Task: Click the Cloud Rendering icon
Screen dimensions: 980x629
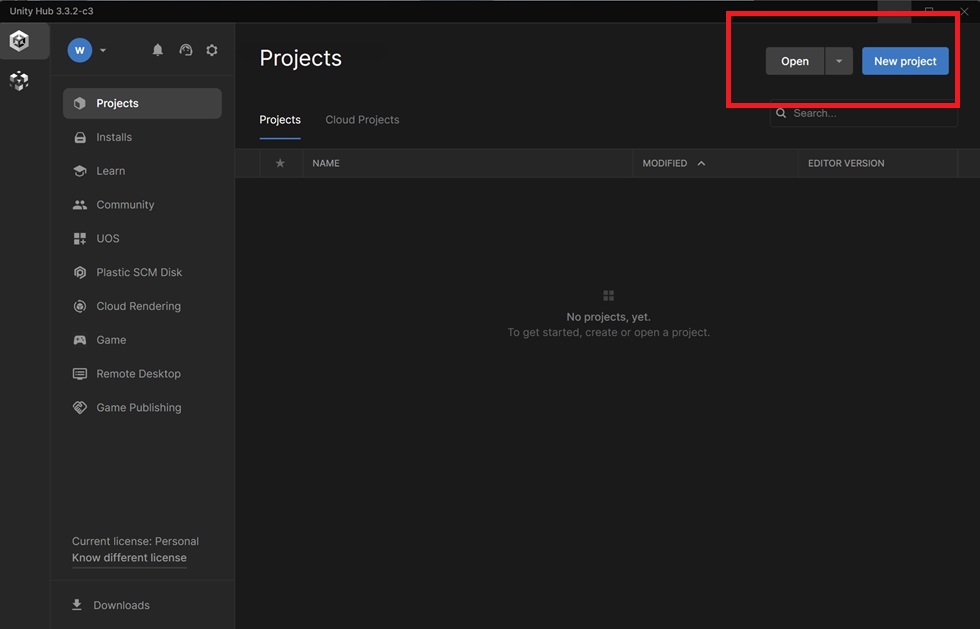Action: click(x=80, y=306)
